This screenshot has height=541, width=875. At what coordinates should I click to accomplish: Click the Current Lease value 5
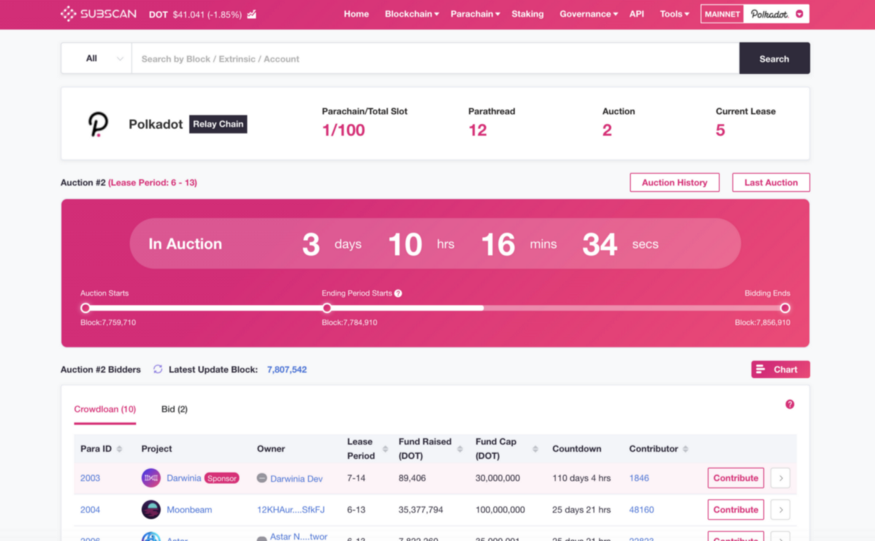pos(720,130)
